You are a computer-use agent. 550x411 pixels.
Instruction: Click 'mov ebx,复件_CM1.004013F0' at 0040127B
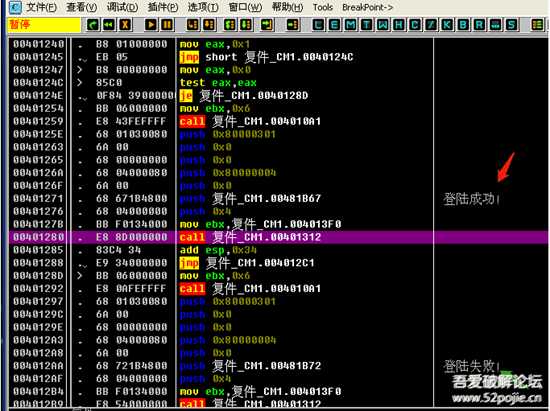tap(260, 224)
